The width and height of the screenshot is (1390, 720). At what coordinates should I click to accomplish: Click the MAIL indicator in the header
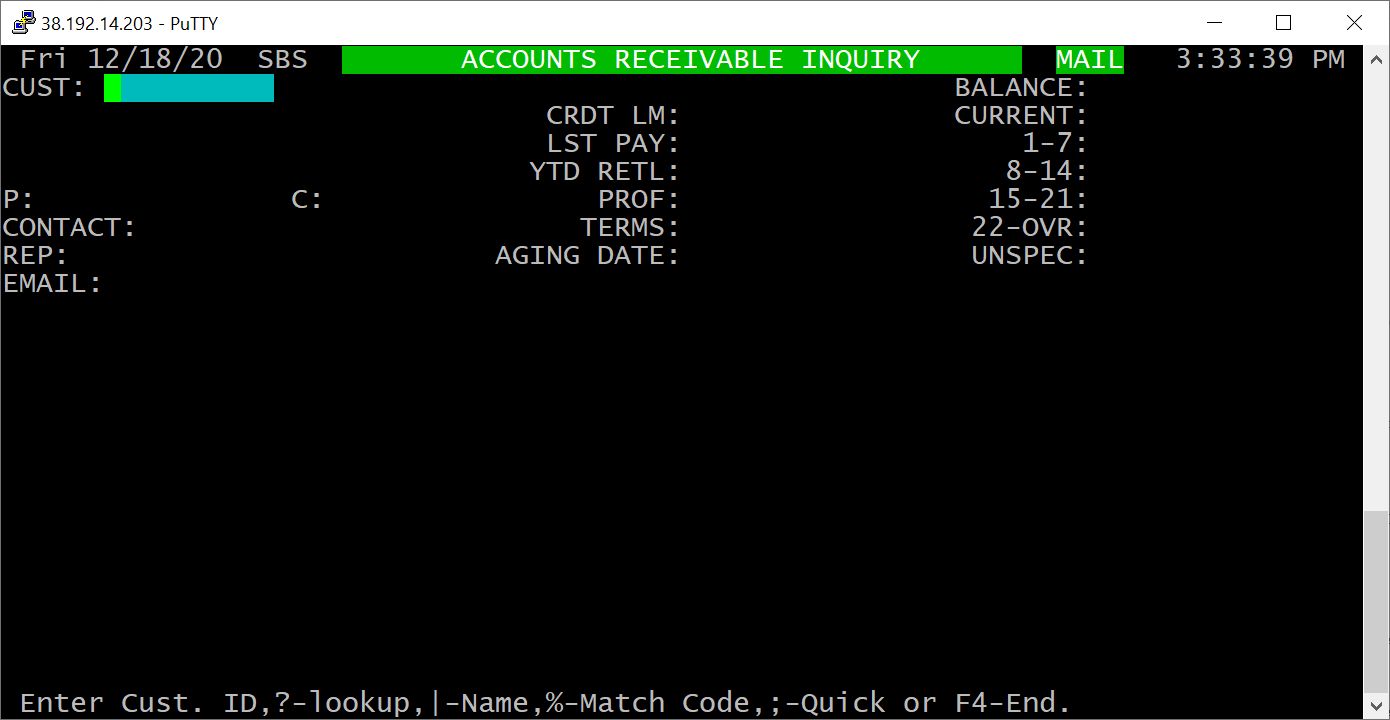click(1090, 60)
